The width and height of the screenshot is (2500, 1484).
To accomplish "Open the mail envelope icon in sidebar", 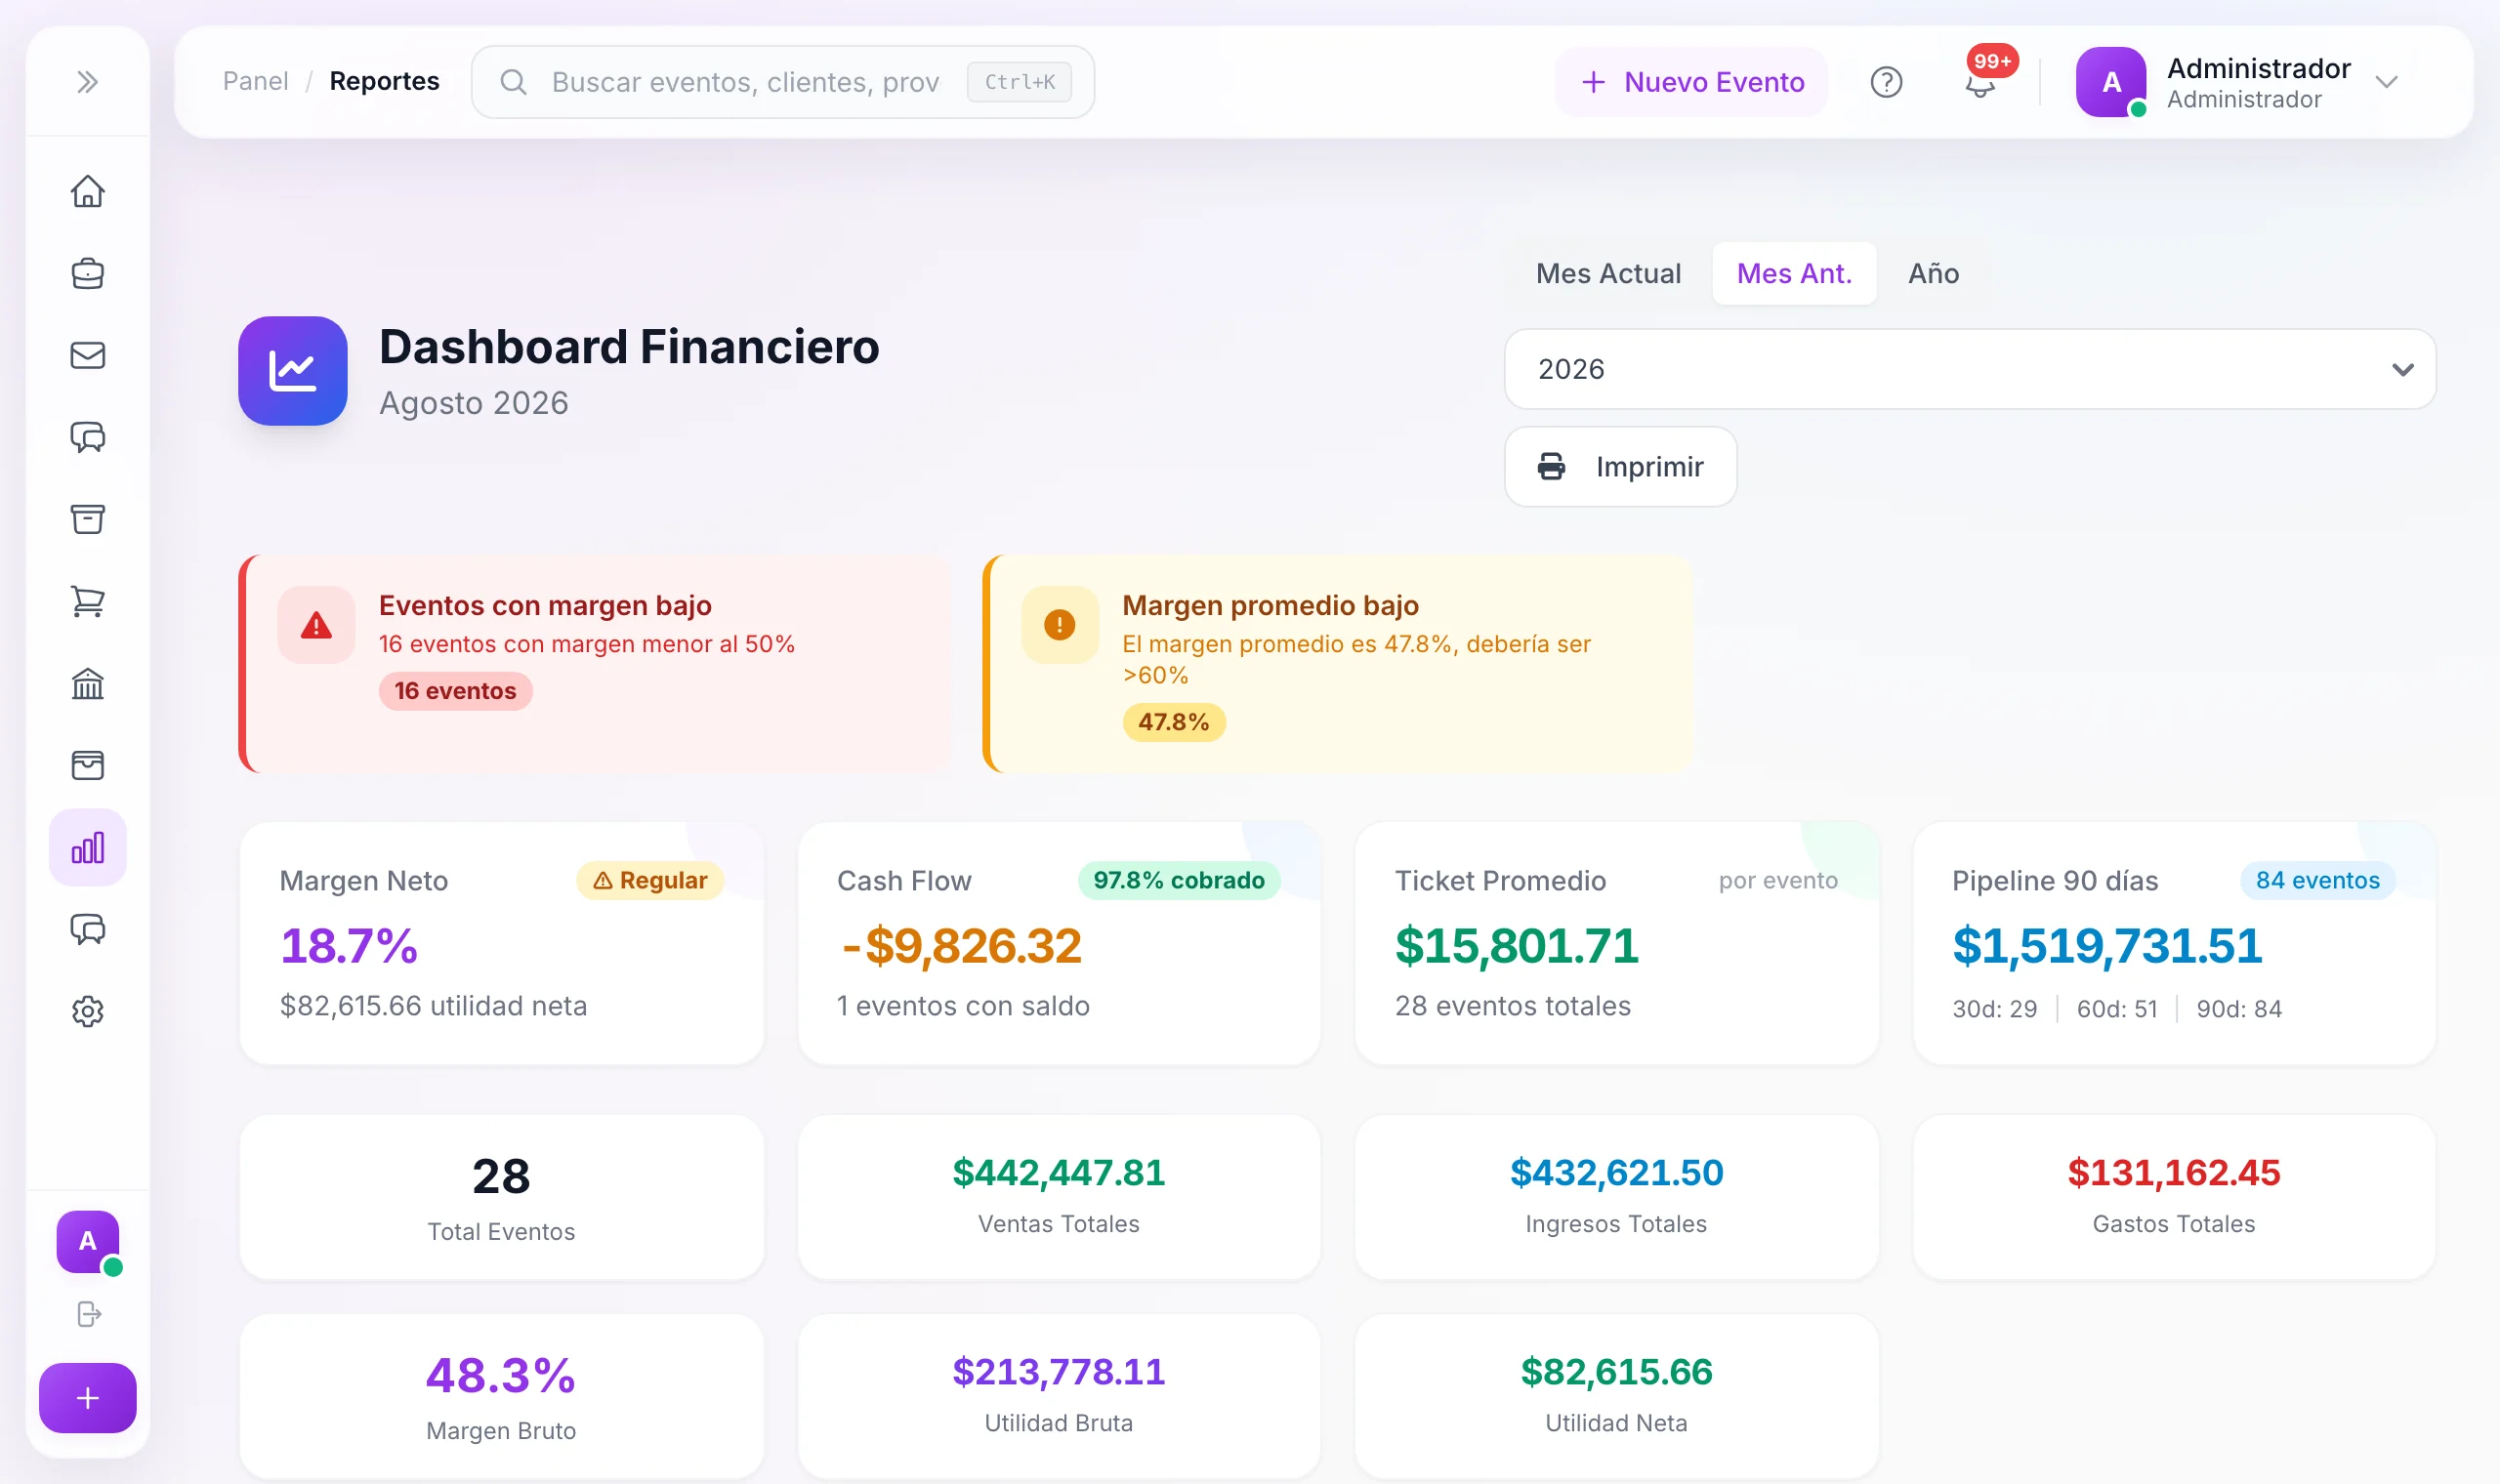I will click(x=88, y=355).
